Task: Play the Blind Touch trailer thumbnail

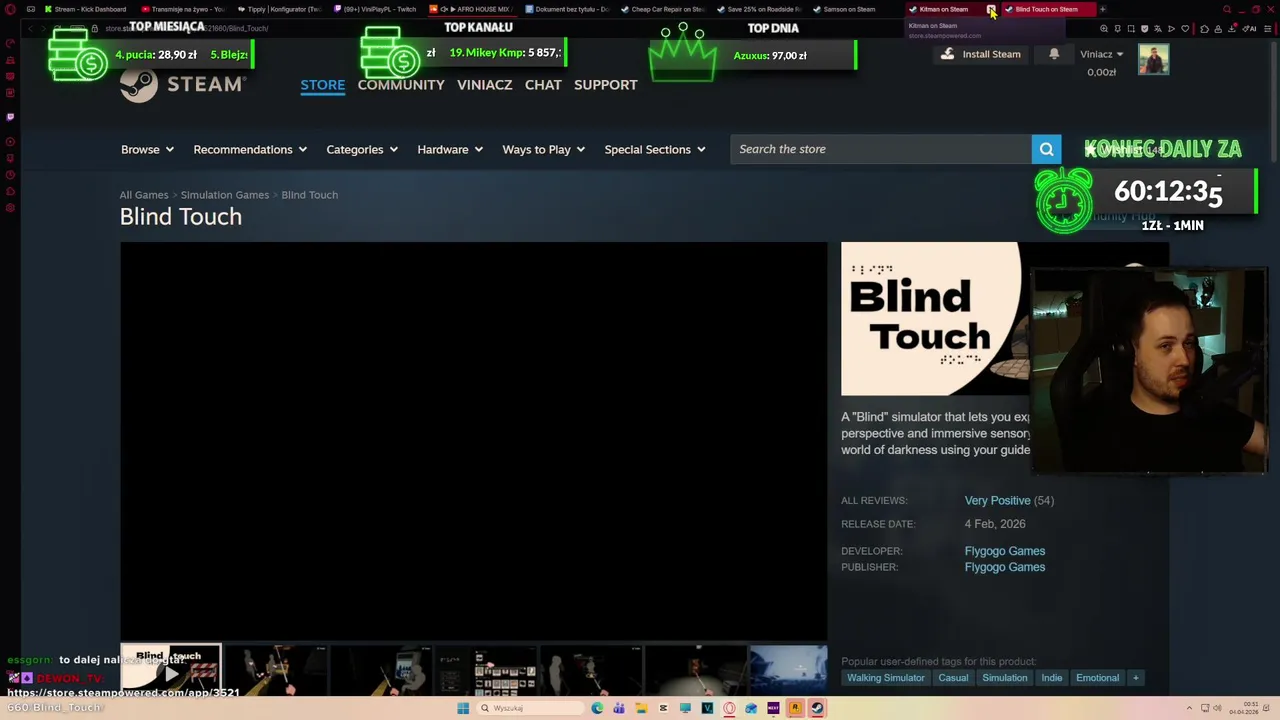Action: 171,670
